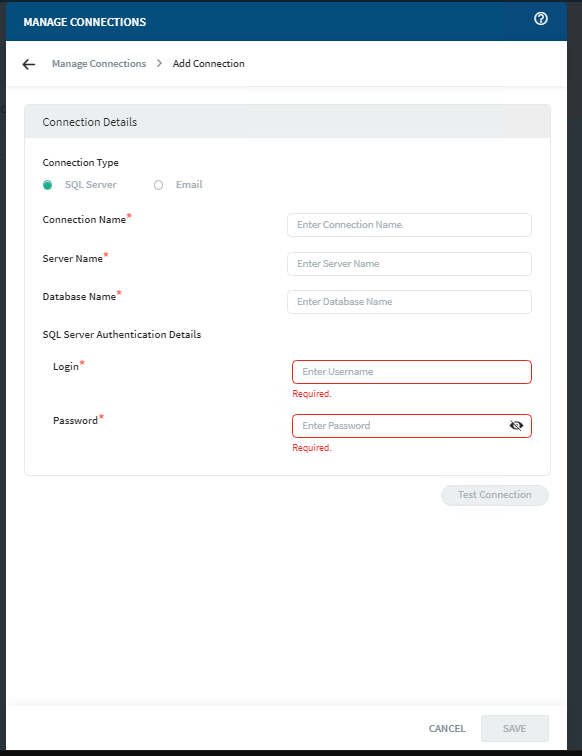Click the Email label text

point(189,185)
